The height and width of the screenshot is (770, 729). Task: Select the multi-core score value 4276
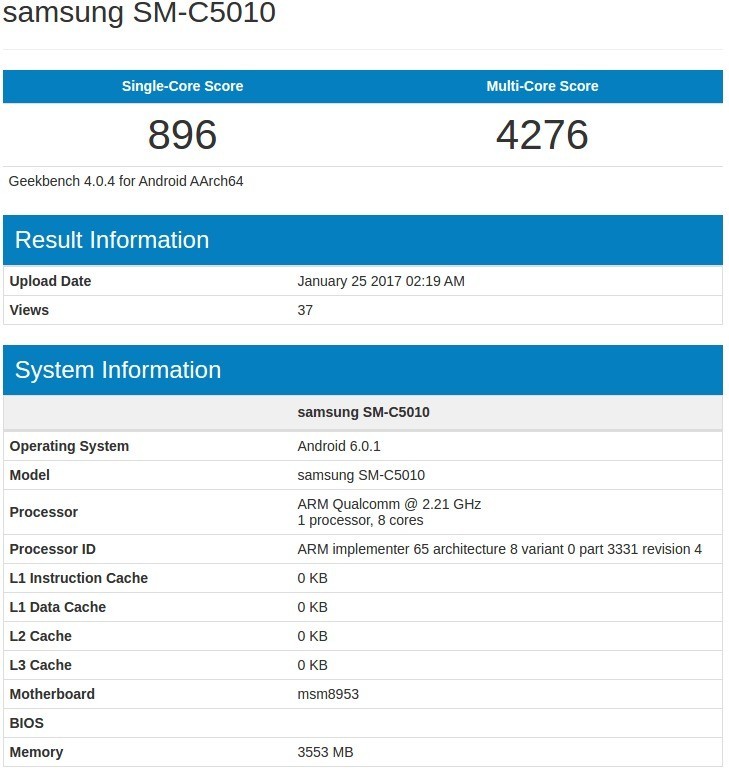point(542,135)
